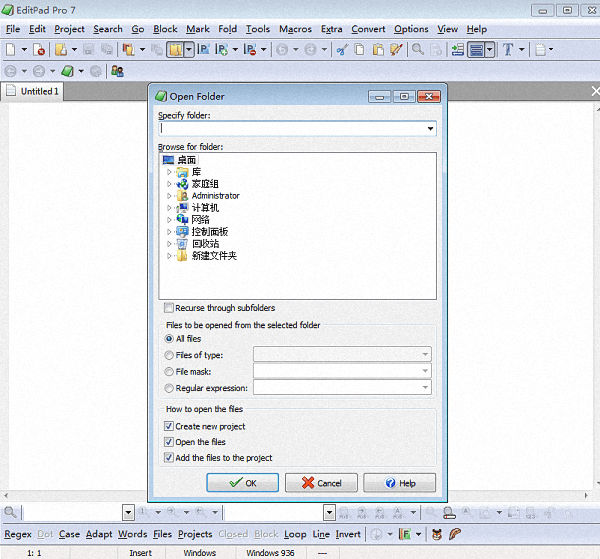Image resolution: width=600 pixels, height=559 pixels.
Task: Select 回收站 in the folder tree
Action: tap(205, 243)
